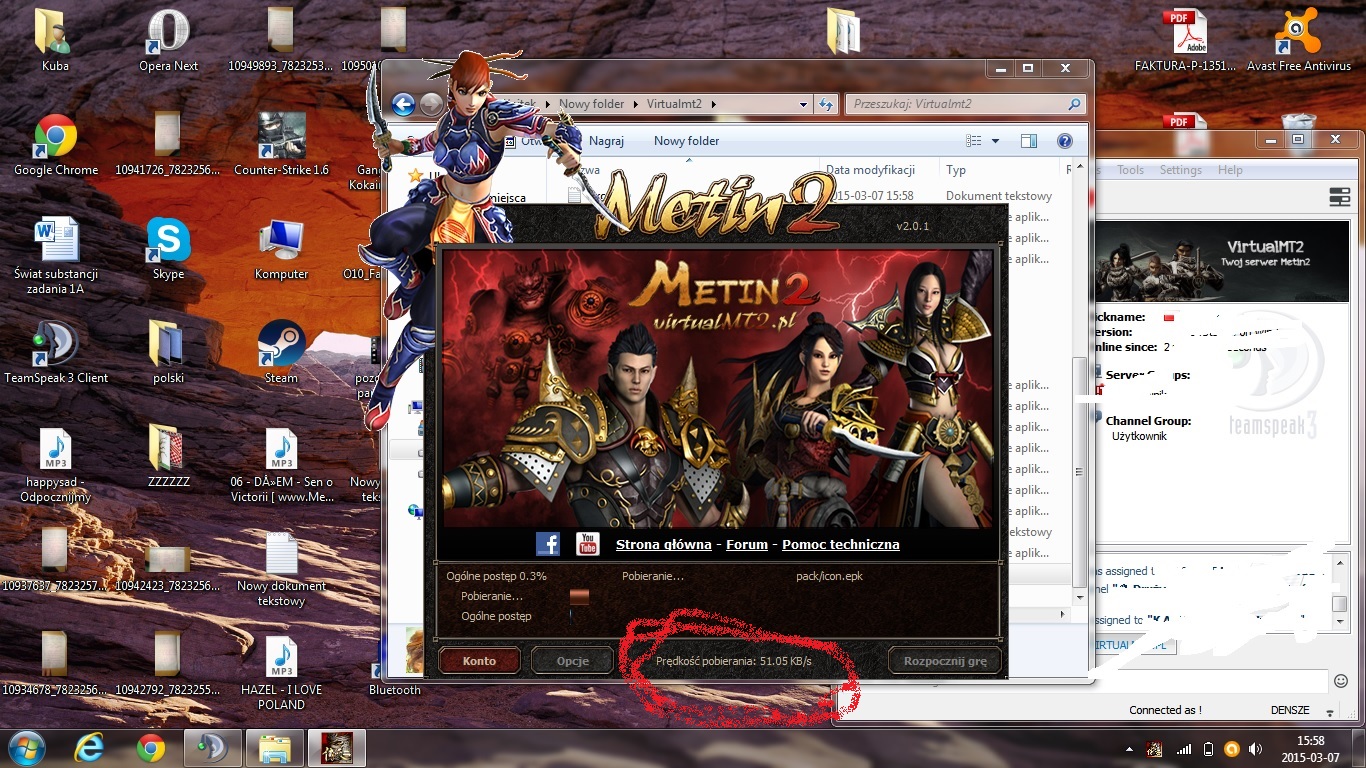Launch the Steam desktop shortcut
Viewport: 1366px width, 768px height.
pyautogui.click(x=281, y=354)
